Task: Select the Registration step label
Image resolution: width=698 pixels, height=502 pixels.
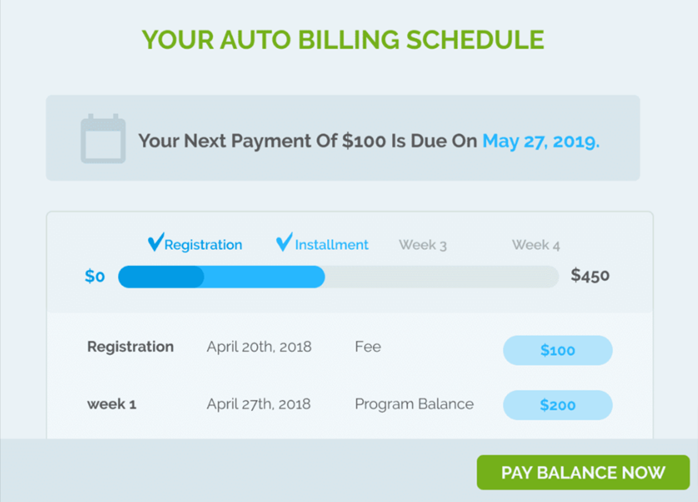Action: point(203,245)
